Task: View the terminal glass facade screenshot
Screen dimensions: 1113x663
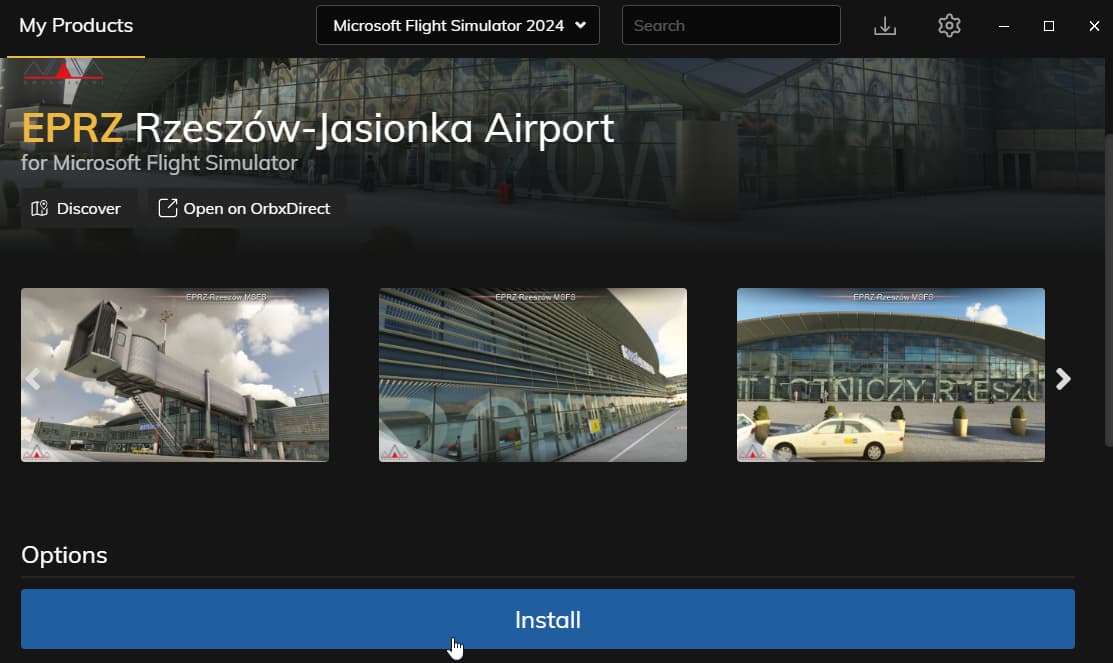Action: coord(532,375)
